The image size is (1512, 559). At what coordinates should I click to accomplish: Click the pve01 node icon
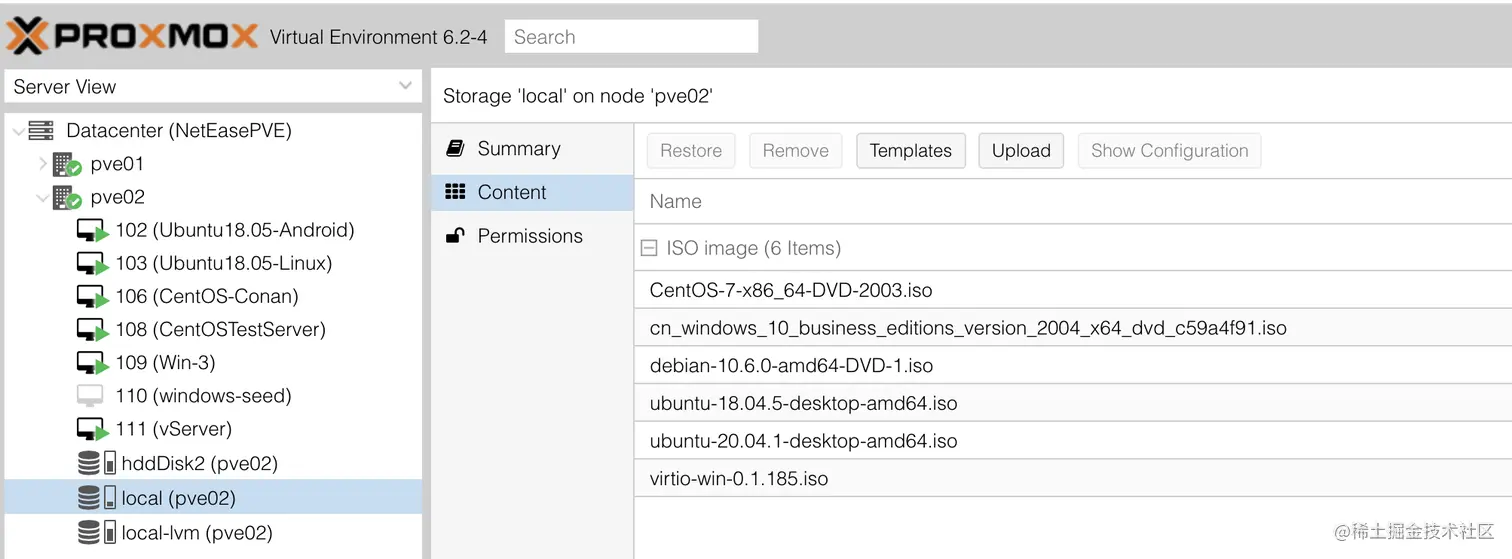pyautogui.click(x=67, y=164)
